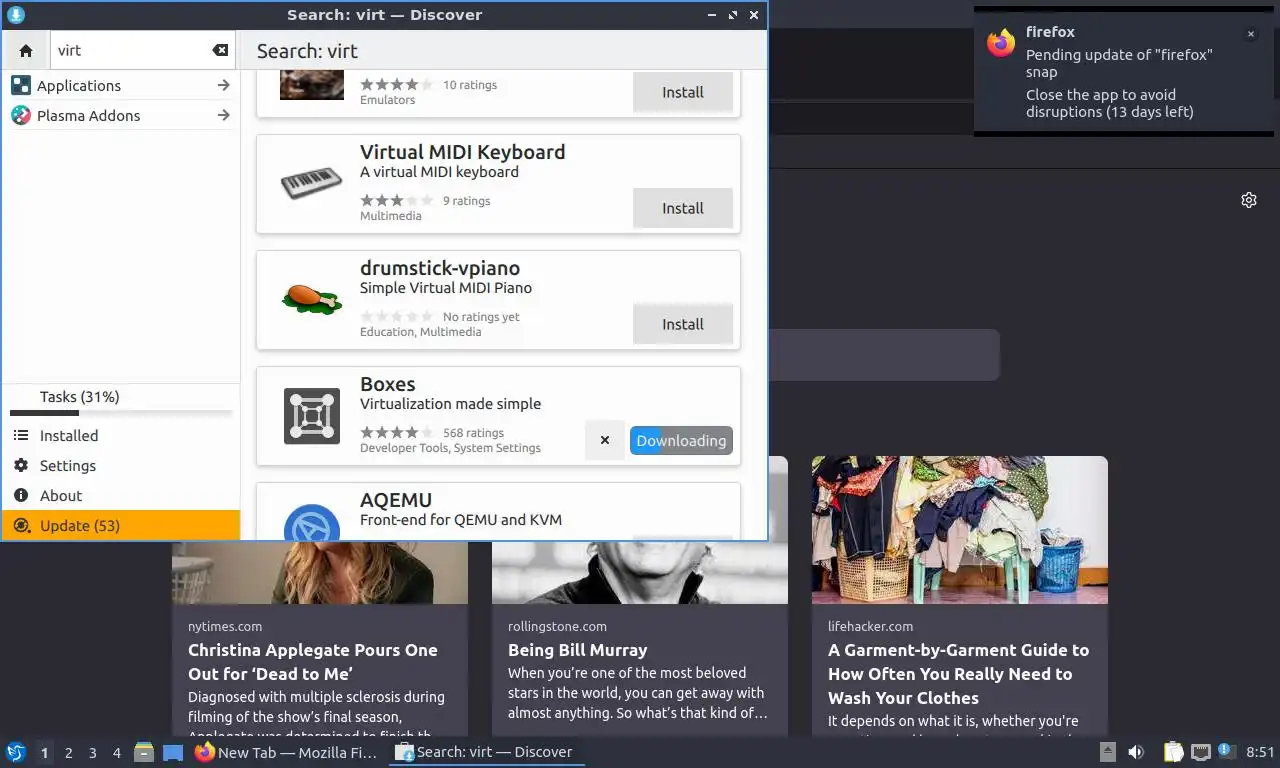The height and width of the screenshot is (768, 1280).
Task: Click 'No ratings yet' on drumstick-vpiano
Action: (x=481, y=317)
